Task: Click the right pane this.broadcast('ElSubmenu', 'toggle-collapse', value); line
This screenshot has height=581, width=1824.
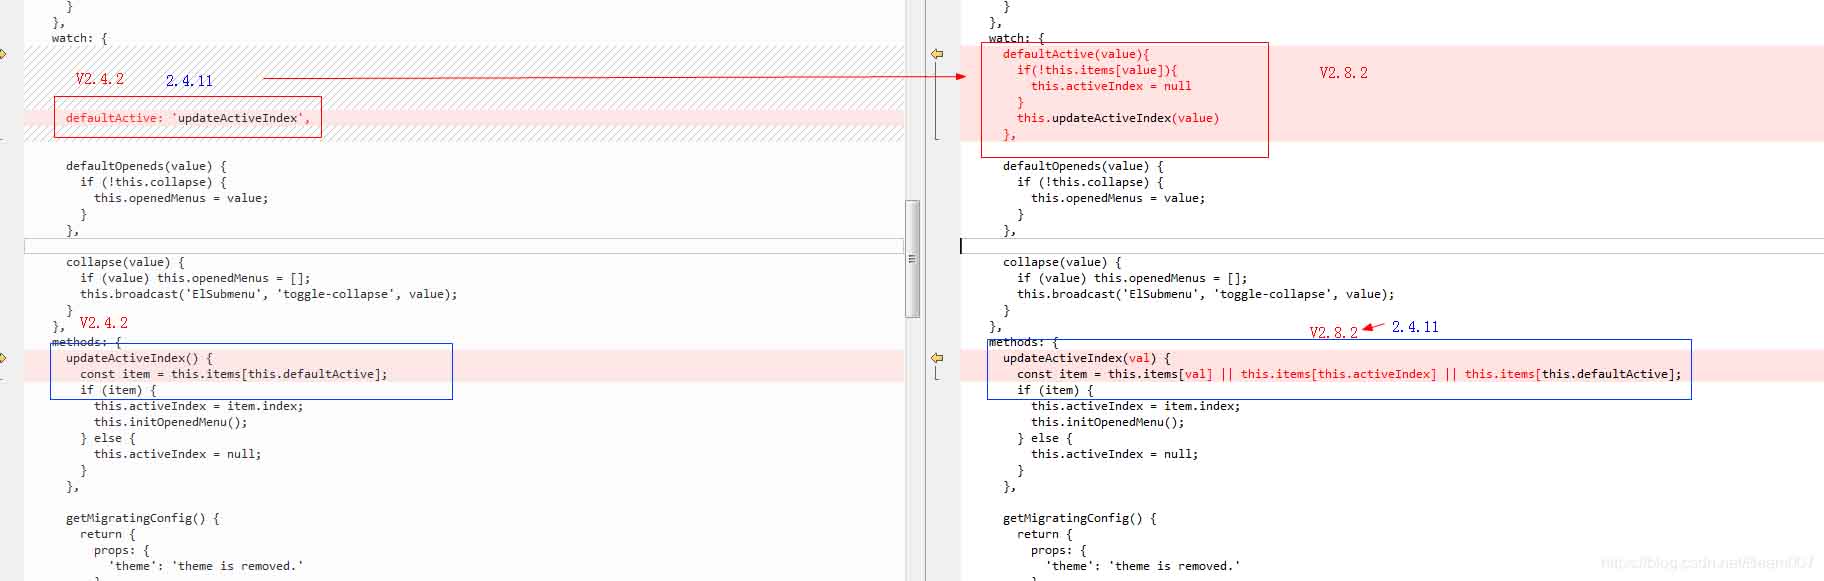Action: pyautogui.click(x=1206, y=294)
